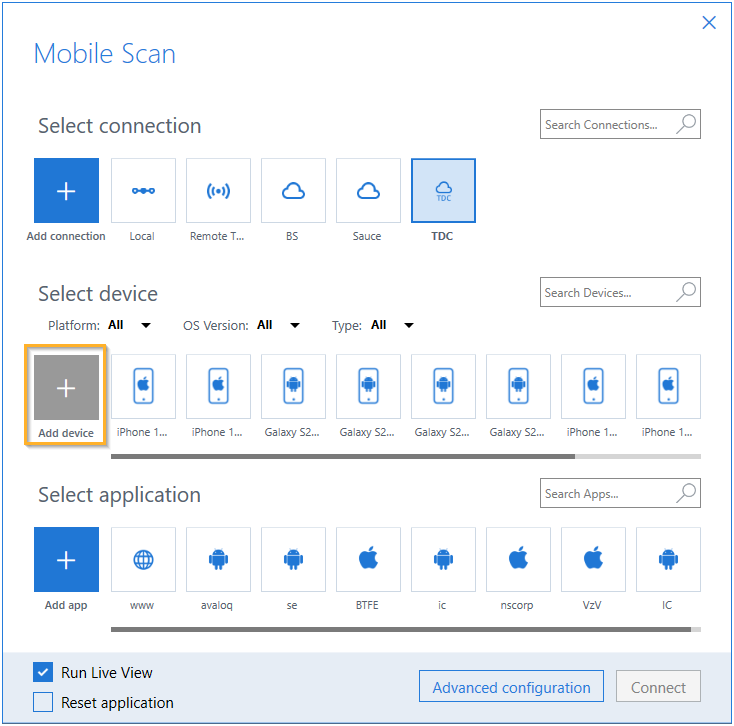Click the Add device plus tile

coord(66,388)
